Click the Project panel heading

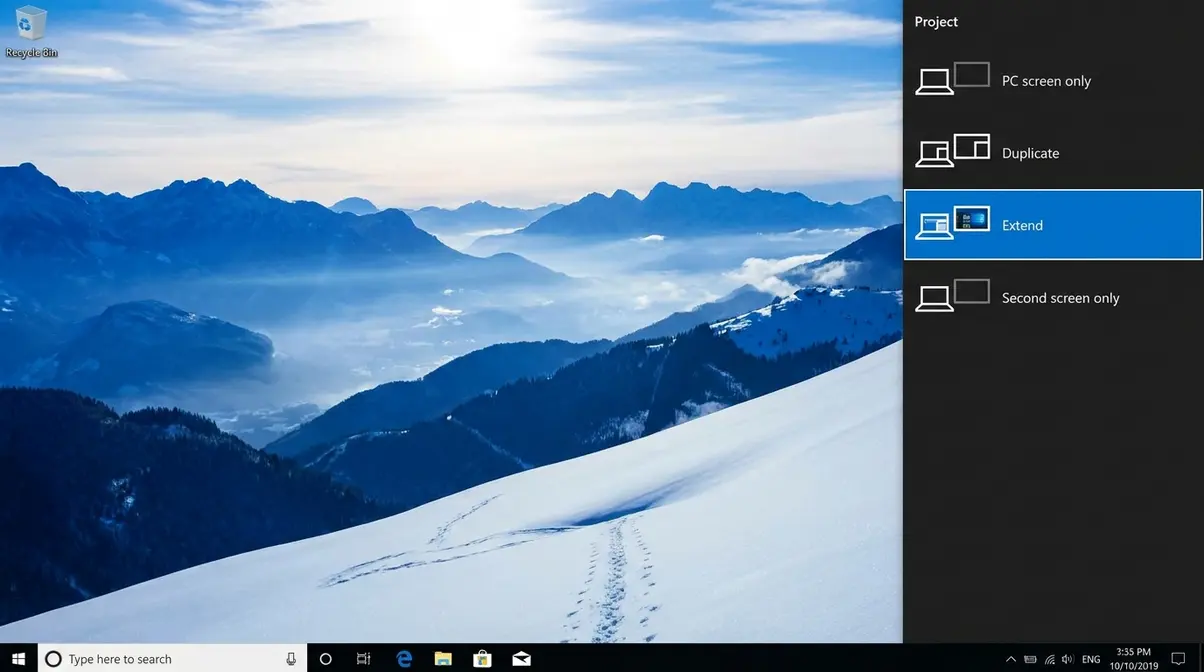[x=936, y=22]
